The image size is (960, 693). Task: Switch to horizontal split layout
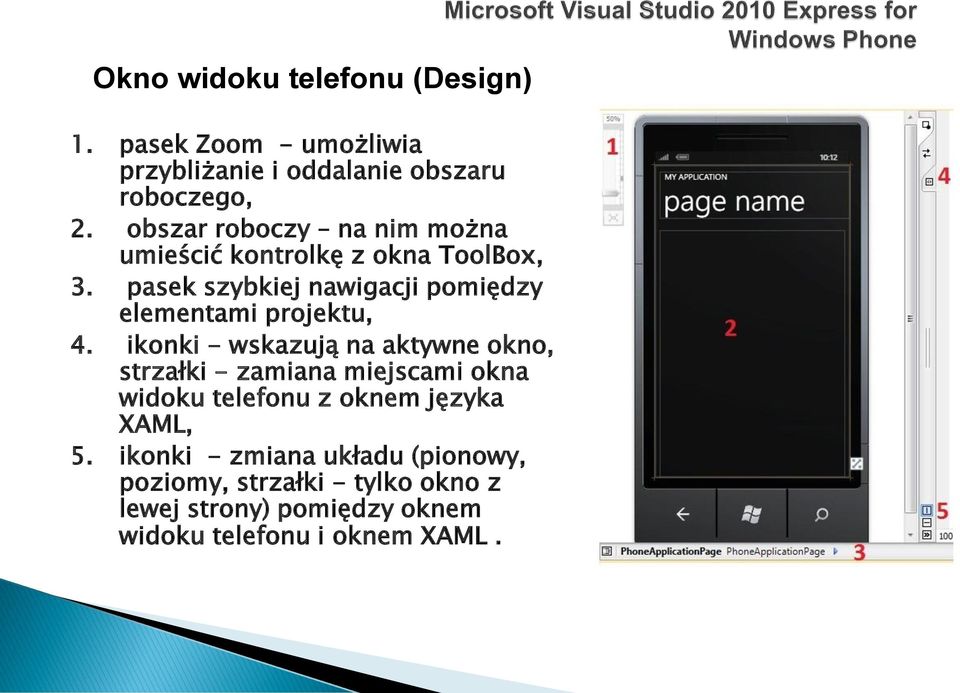926,523
